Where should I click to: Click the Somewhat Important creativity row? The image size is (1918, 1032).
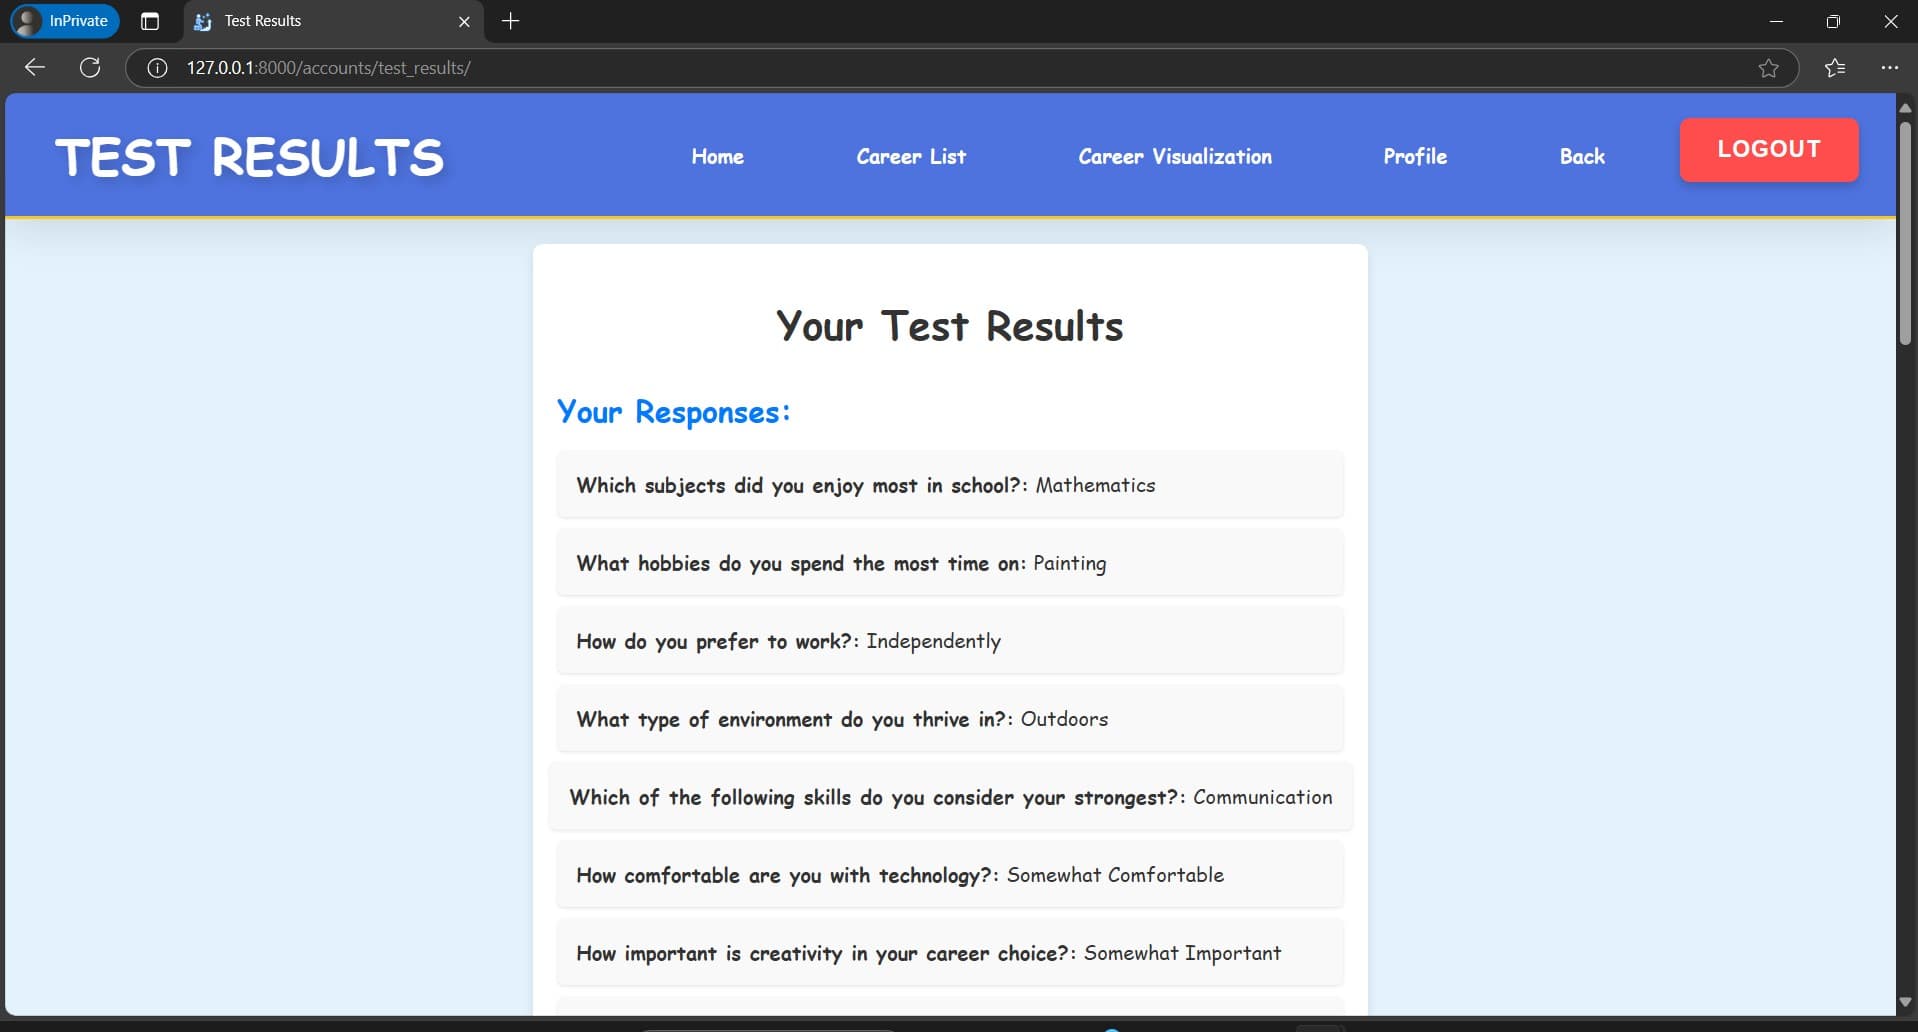[950, 953]
